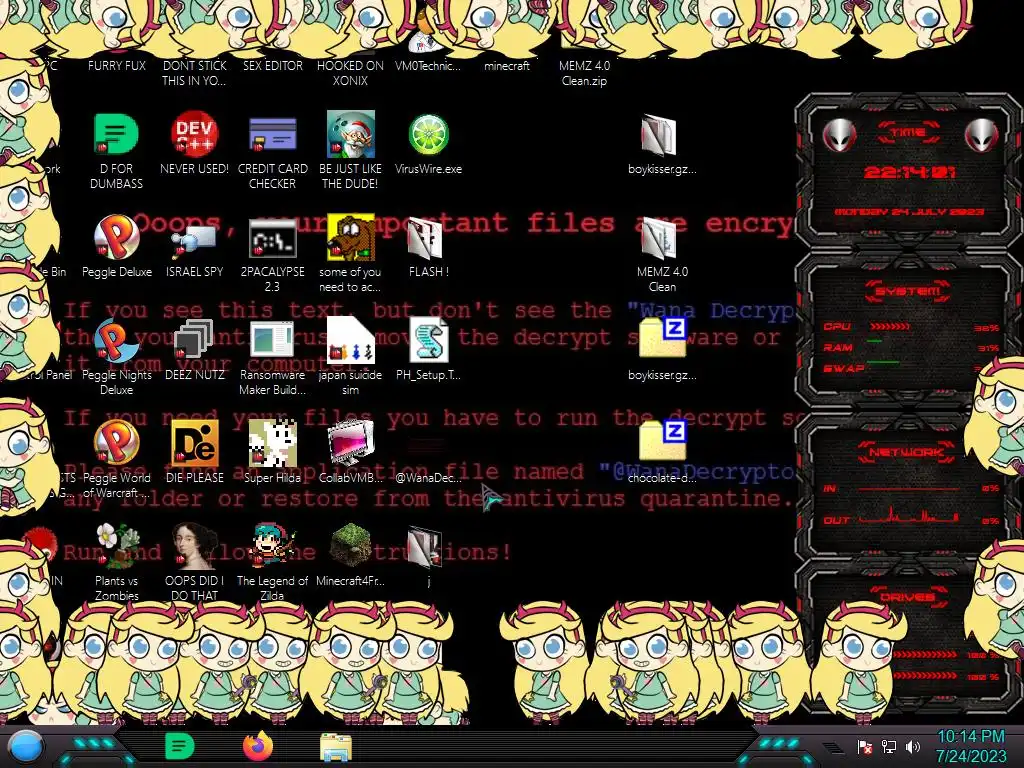The width and height of the screenshot is (1024, 768).
Task: Open the CREDIT CARD CHECKER shortcut
Action: 272,135
